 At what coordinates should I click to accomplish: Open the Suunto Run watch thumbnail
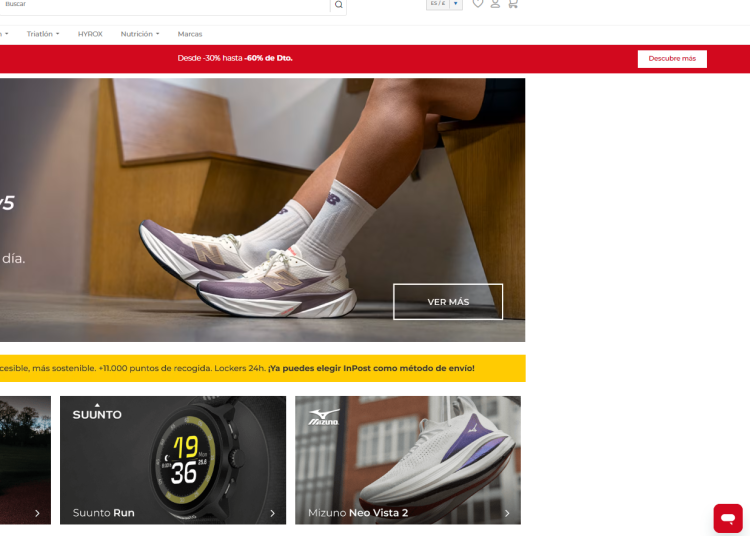tap(173, 460)
